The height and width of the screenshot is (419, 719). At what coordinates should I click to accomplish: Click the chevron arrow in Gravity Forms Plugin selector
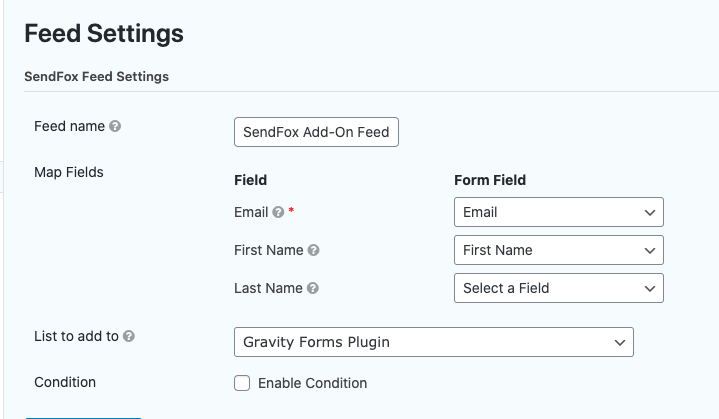click(620, 342)
